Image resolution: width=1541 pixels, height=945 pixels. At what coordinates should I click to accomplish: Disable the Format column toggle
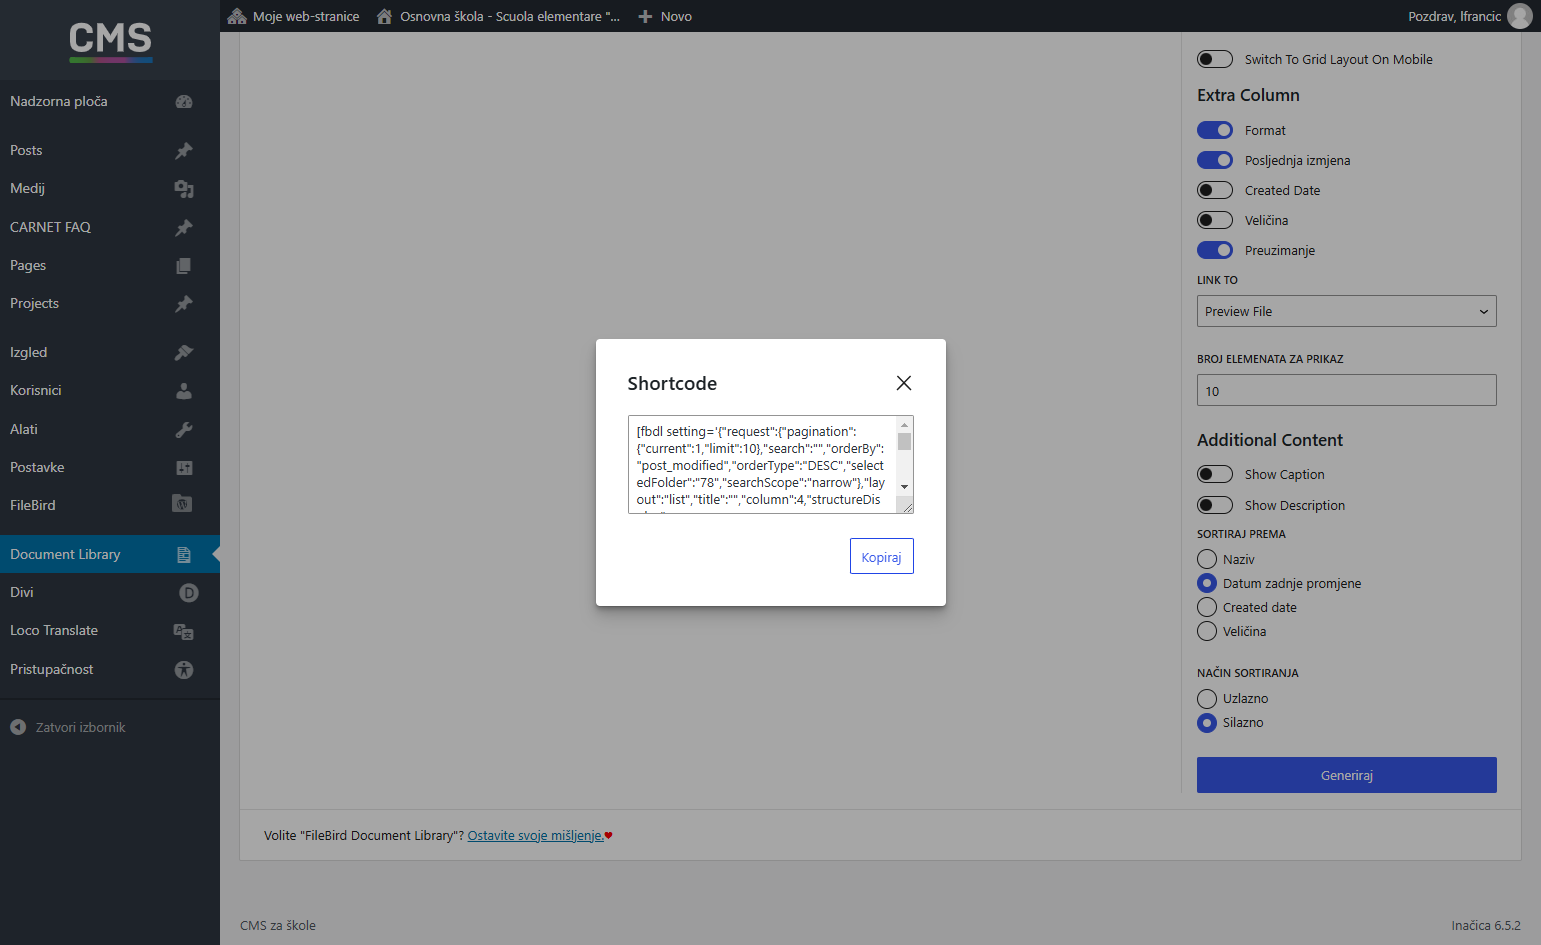(1215, 130)
